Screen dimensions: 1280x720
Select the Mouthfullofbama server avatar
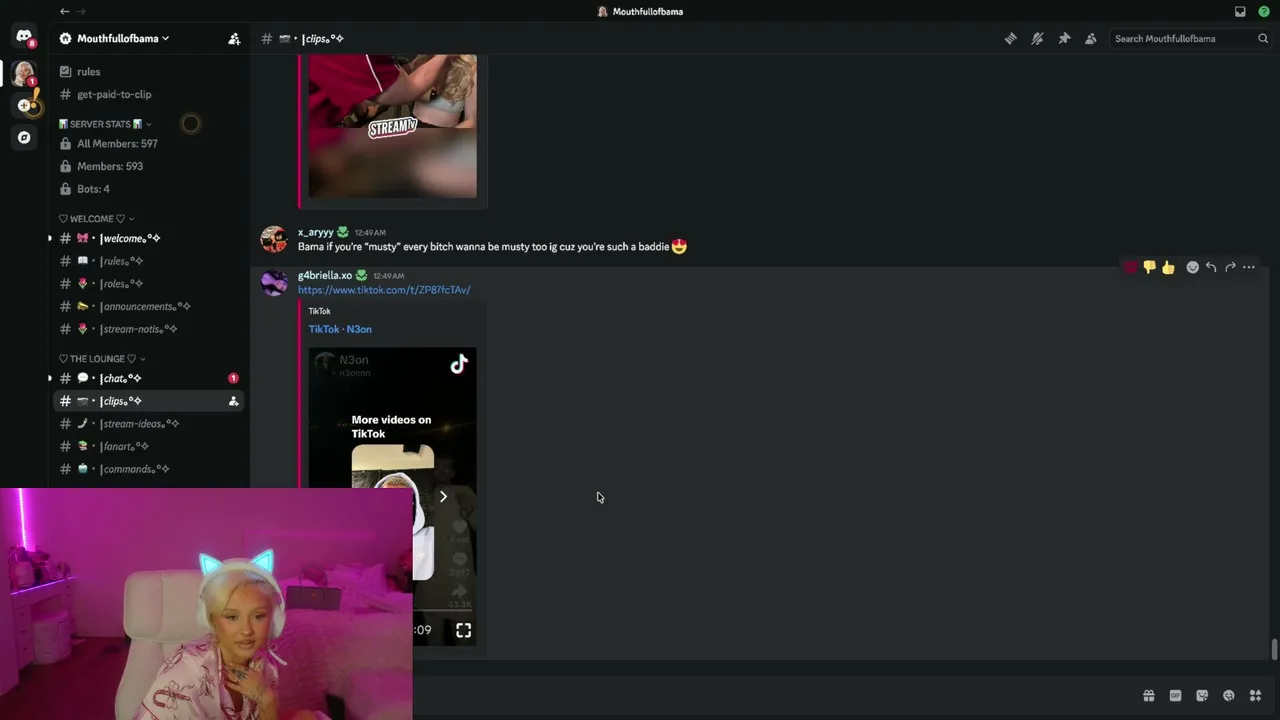coord(24,73)
